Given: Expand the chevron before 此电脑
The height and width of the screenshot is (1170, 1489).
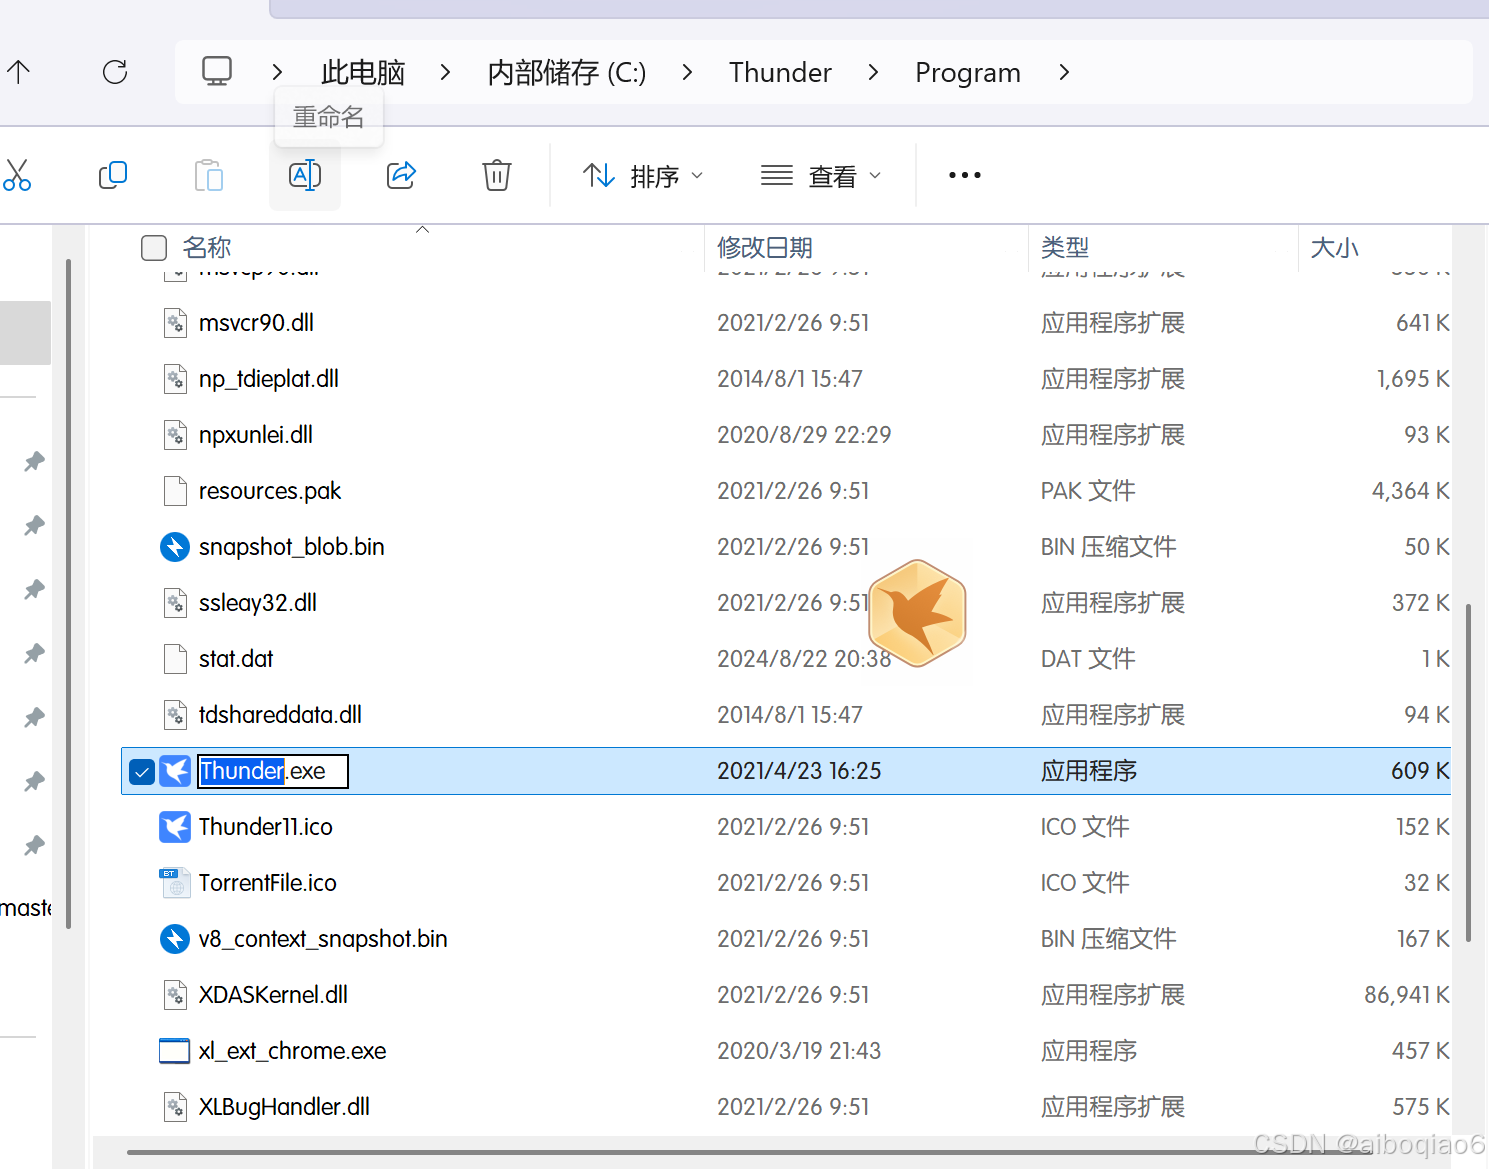Looking at the screenshot, I should point(277,72).
